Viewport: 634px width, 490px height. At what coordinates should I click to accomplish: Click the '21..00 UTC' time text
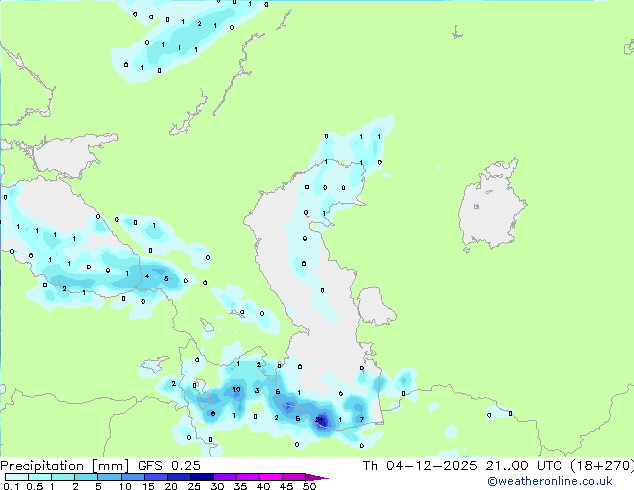click(x=524, y=466)
